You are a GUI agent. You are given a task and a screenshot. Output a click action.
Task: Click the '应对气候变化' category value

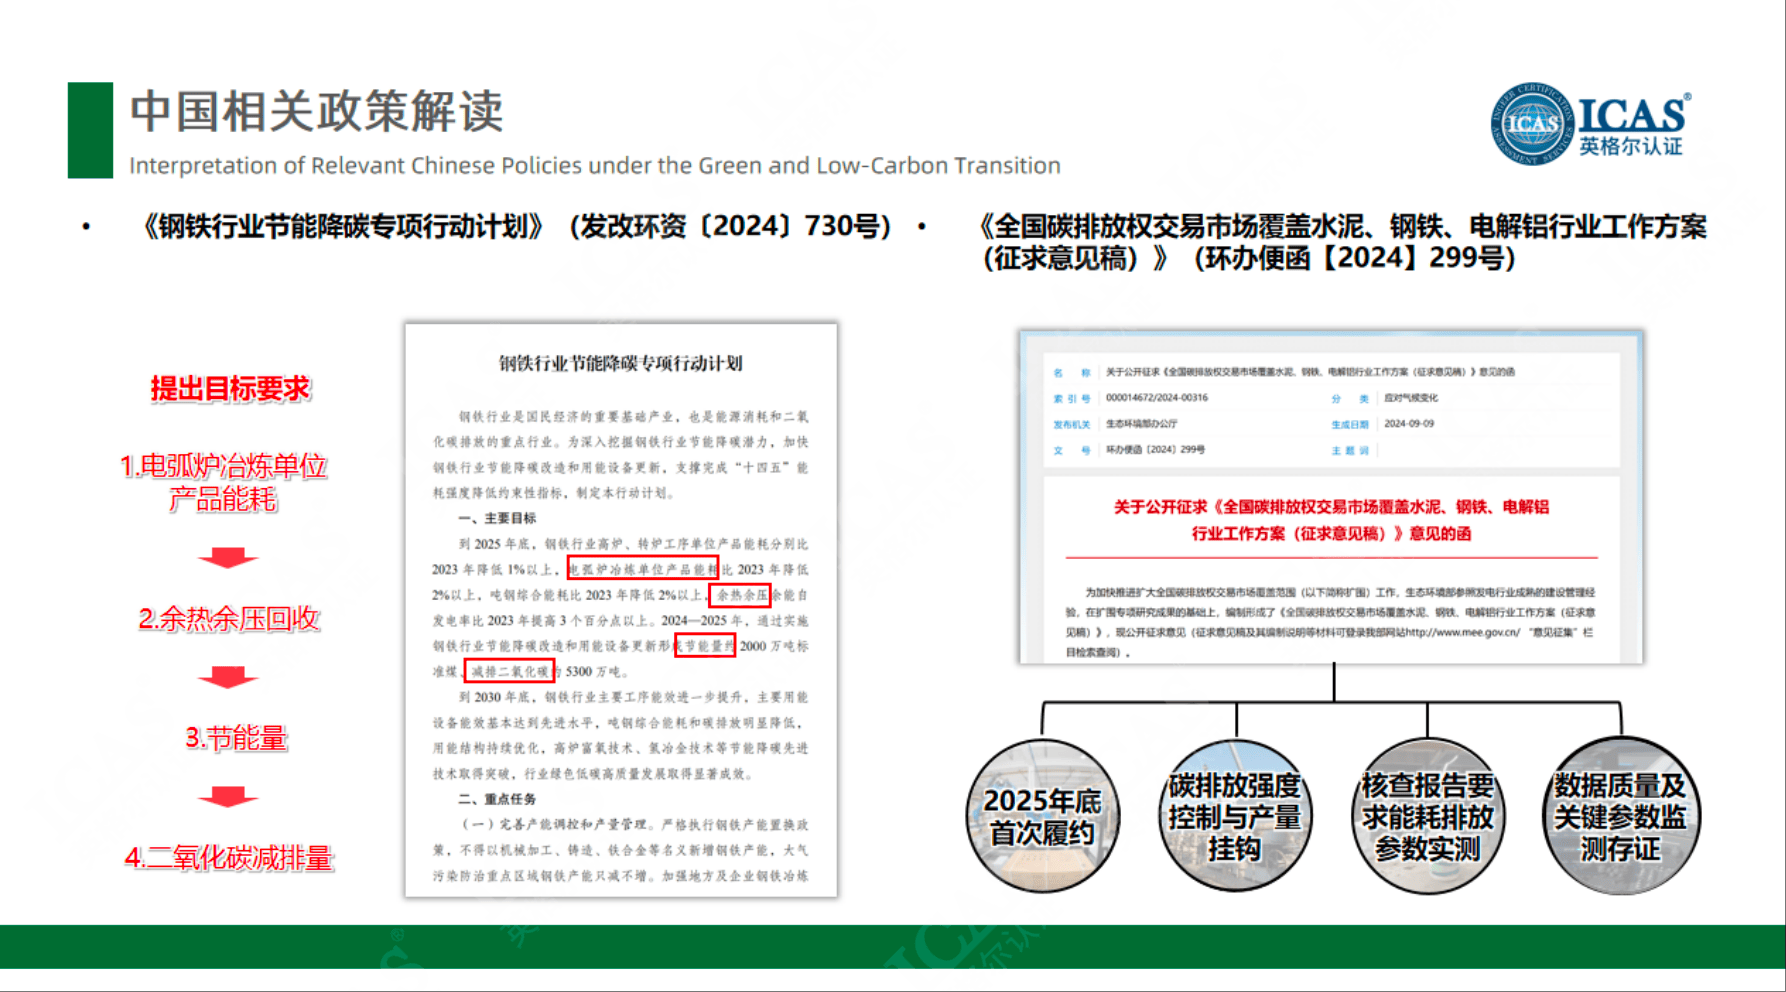click(1410, 398)
